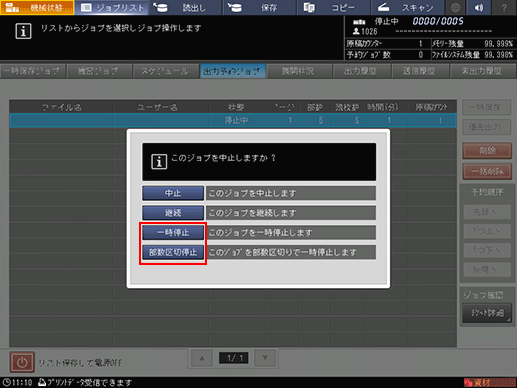
Task: Move job down with 1つ下へ
Action: point(487,250)
